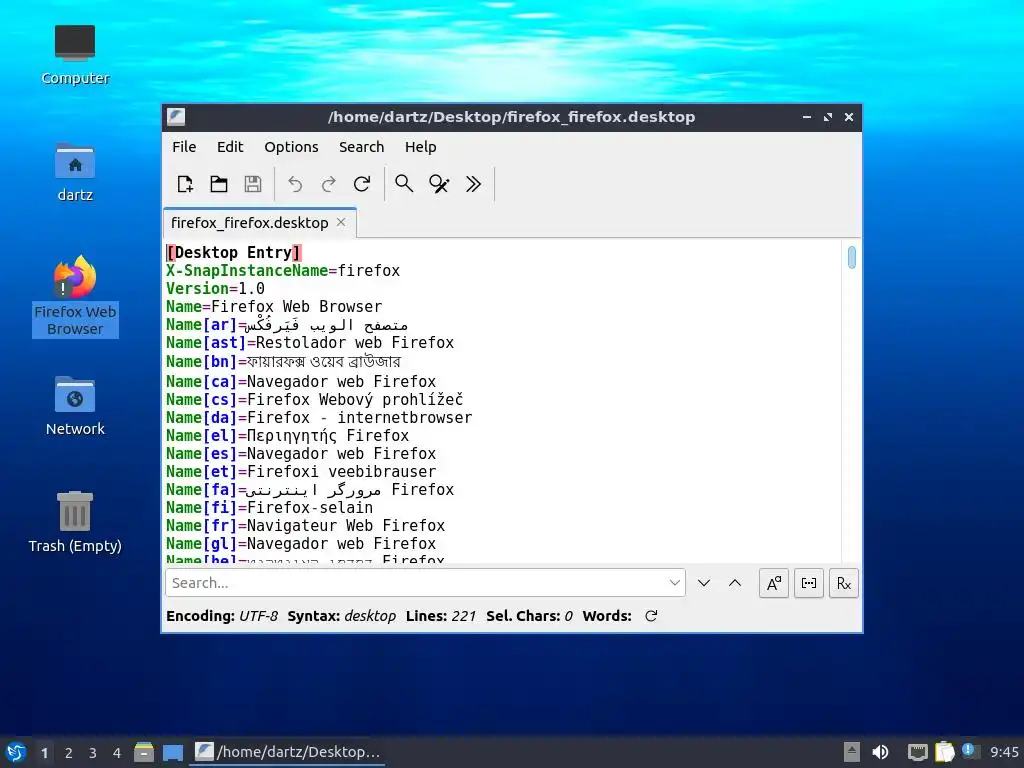
Task: Toggle Whole Word search option
Action: 808,583
